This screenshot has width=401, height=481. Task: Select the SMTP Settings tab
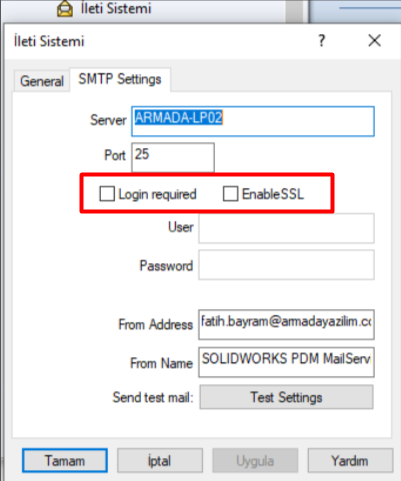[120, 79]
